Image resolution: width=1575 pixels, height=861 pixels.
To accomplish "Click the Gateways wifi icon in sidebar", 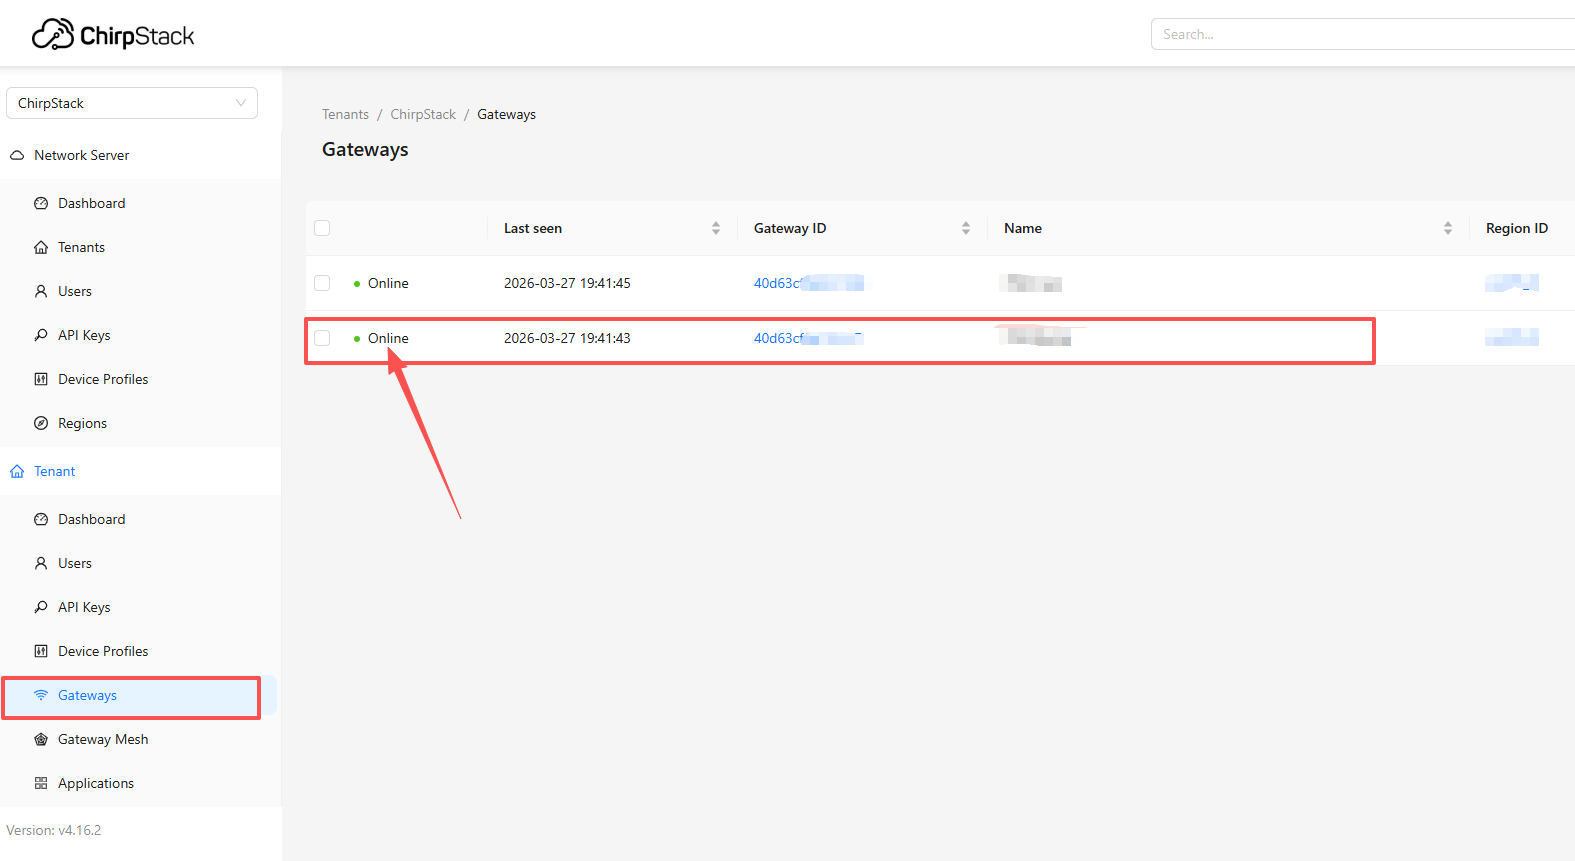I will click(41, 695).
